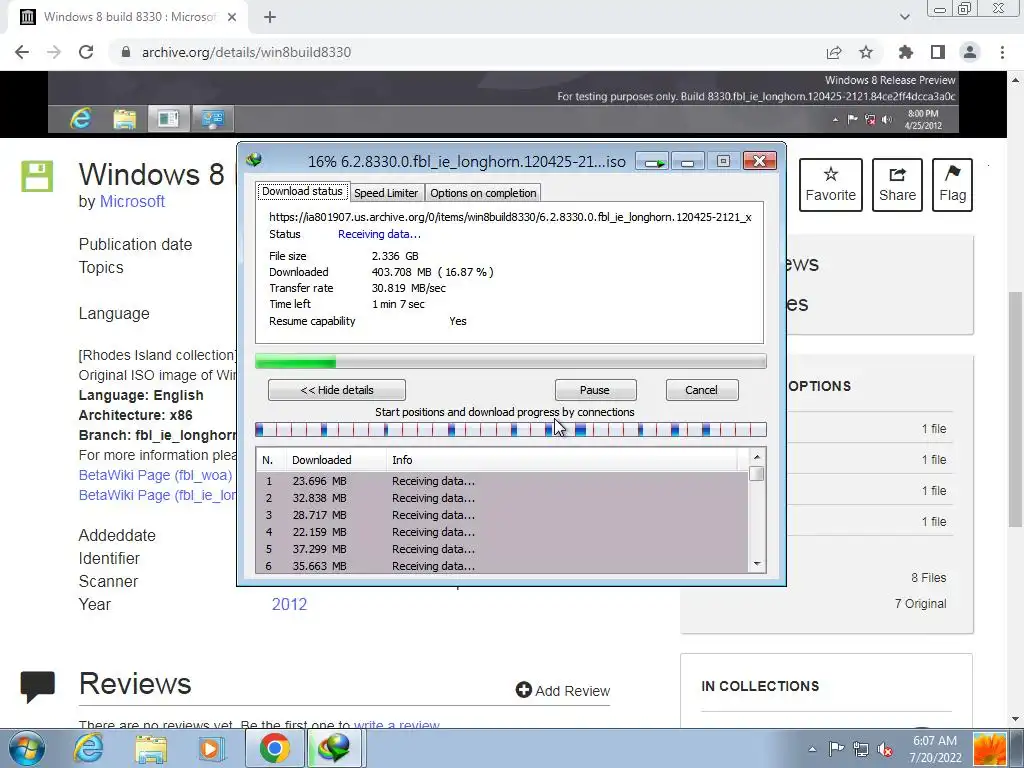The image size is (1024, 768).
Task: Click the connections segment progress strip
Action: 511,430
